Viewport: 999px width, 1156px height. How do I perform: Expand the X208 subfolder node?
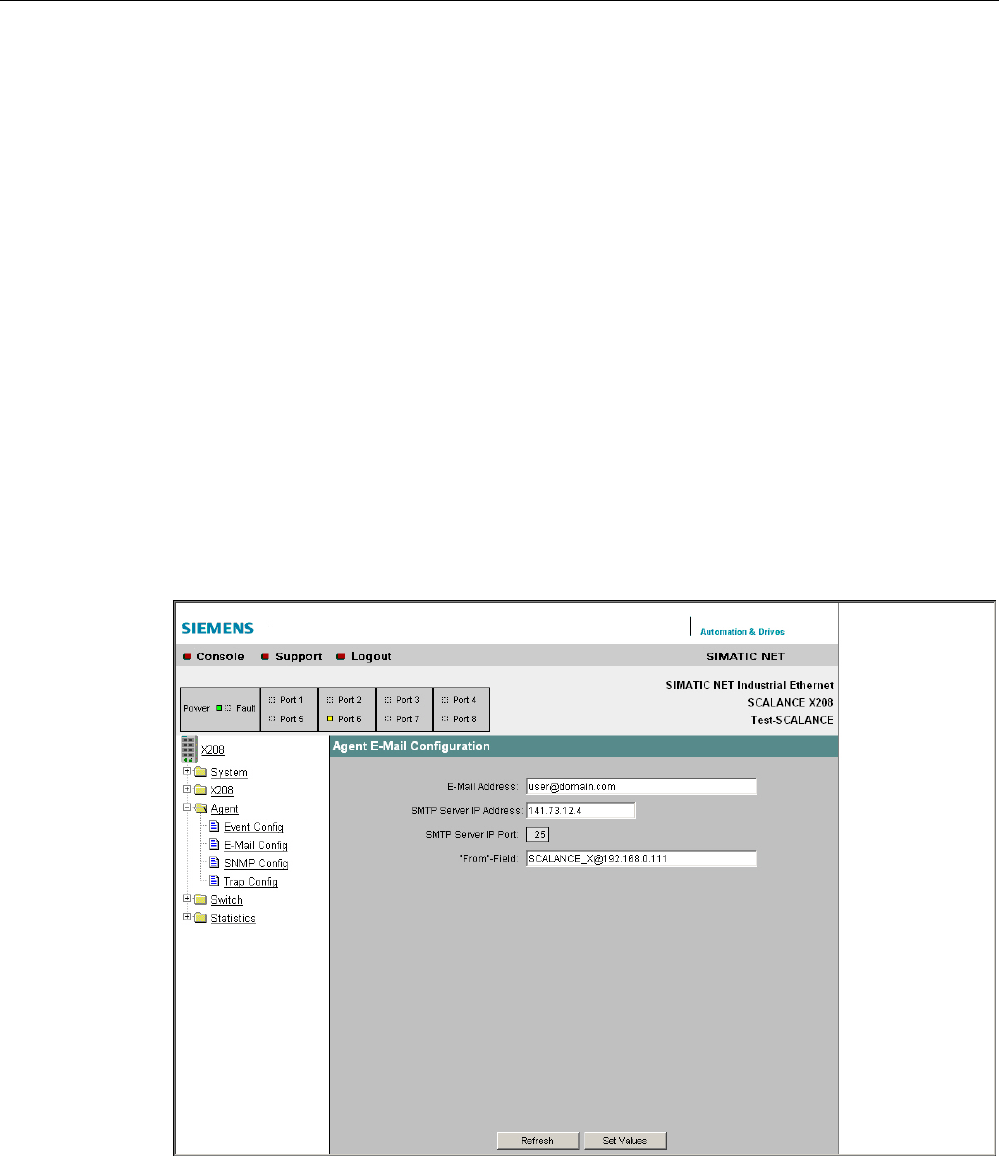click(187, 789)
